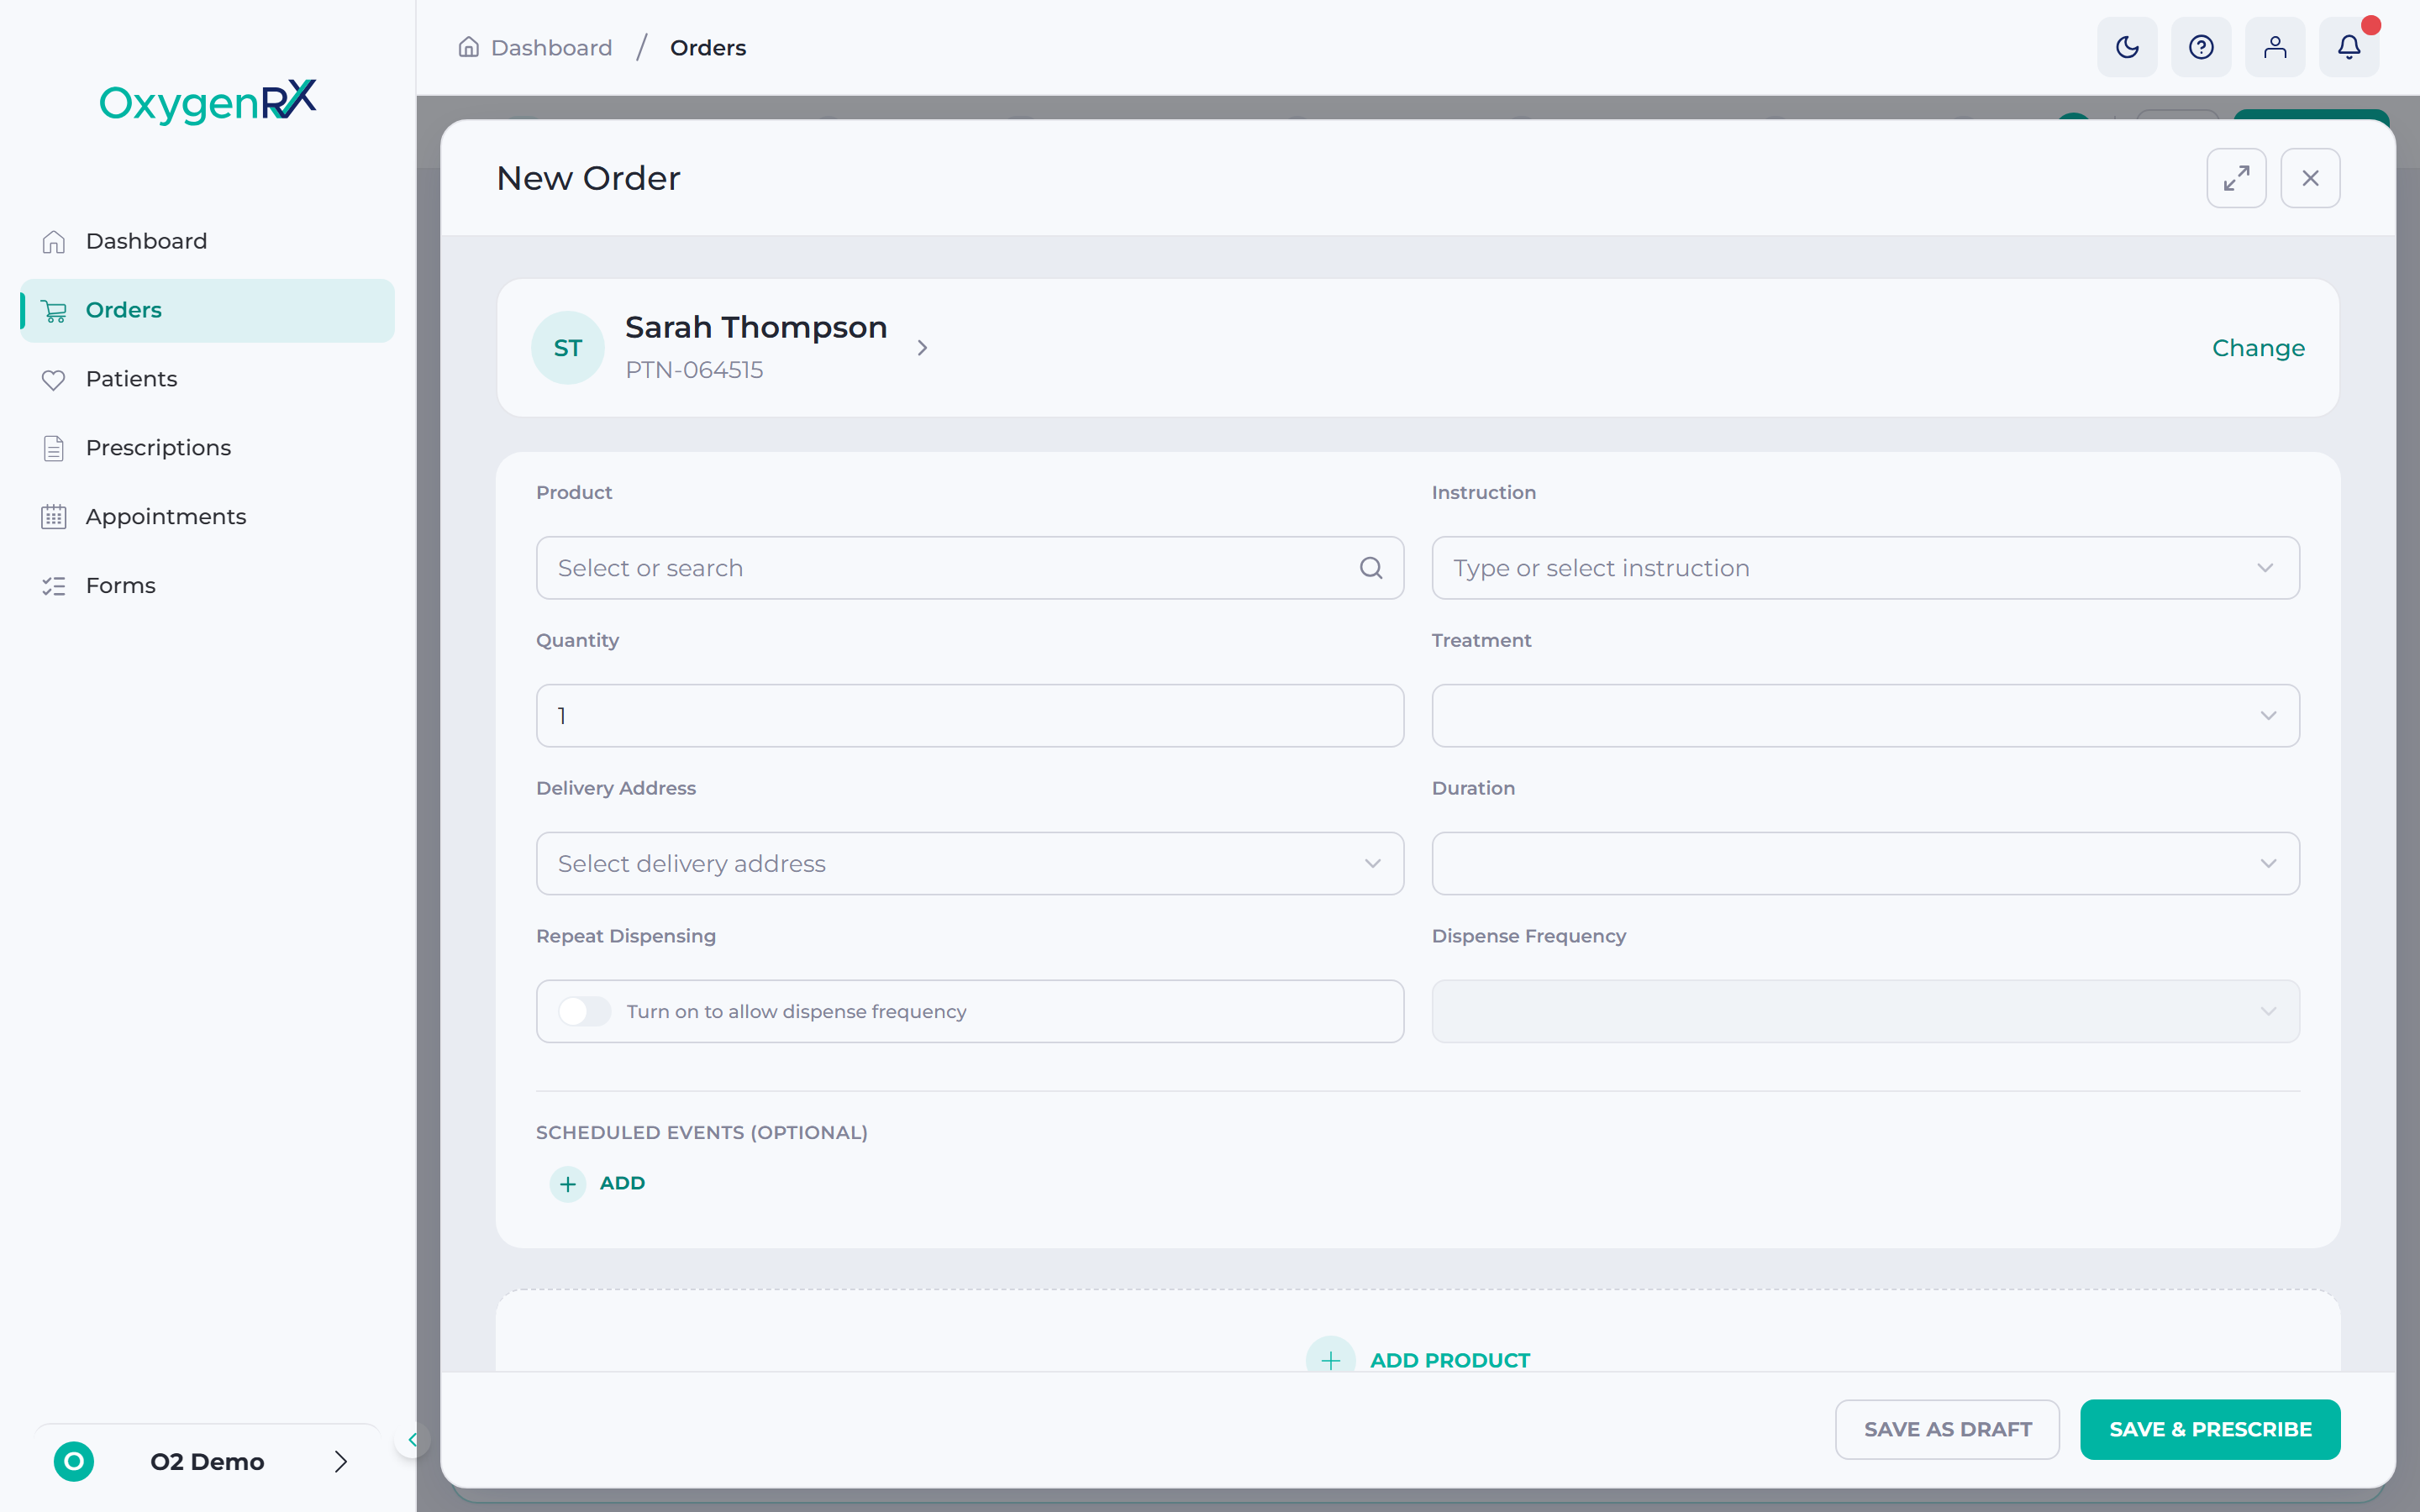Click into the Quantity input field
The height and width of the screenshot is (1512, 2420).
point(969,716)
